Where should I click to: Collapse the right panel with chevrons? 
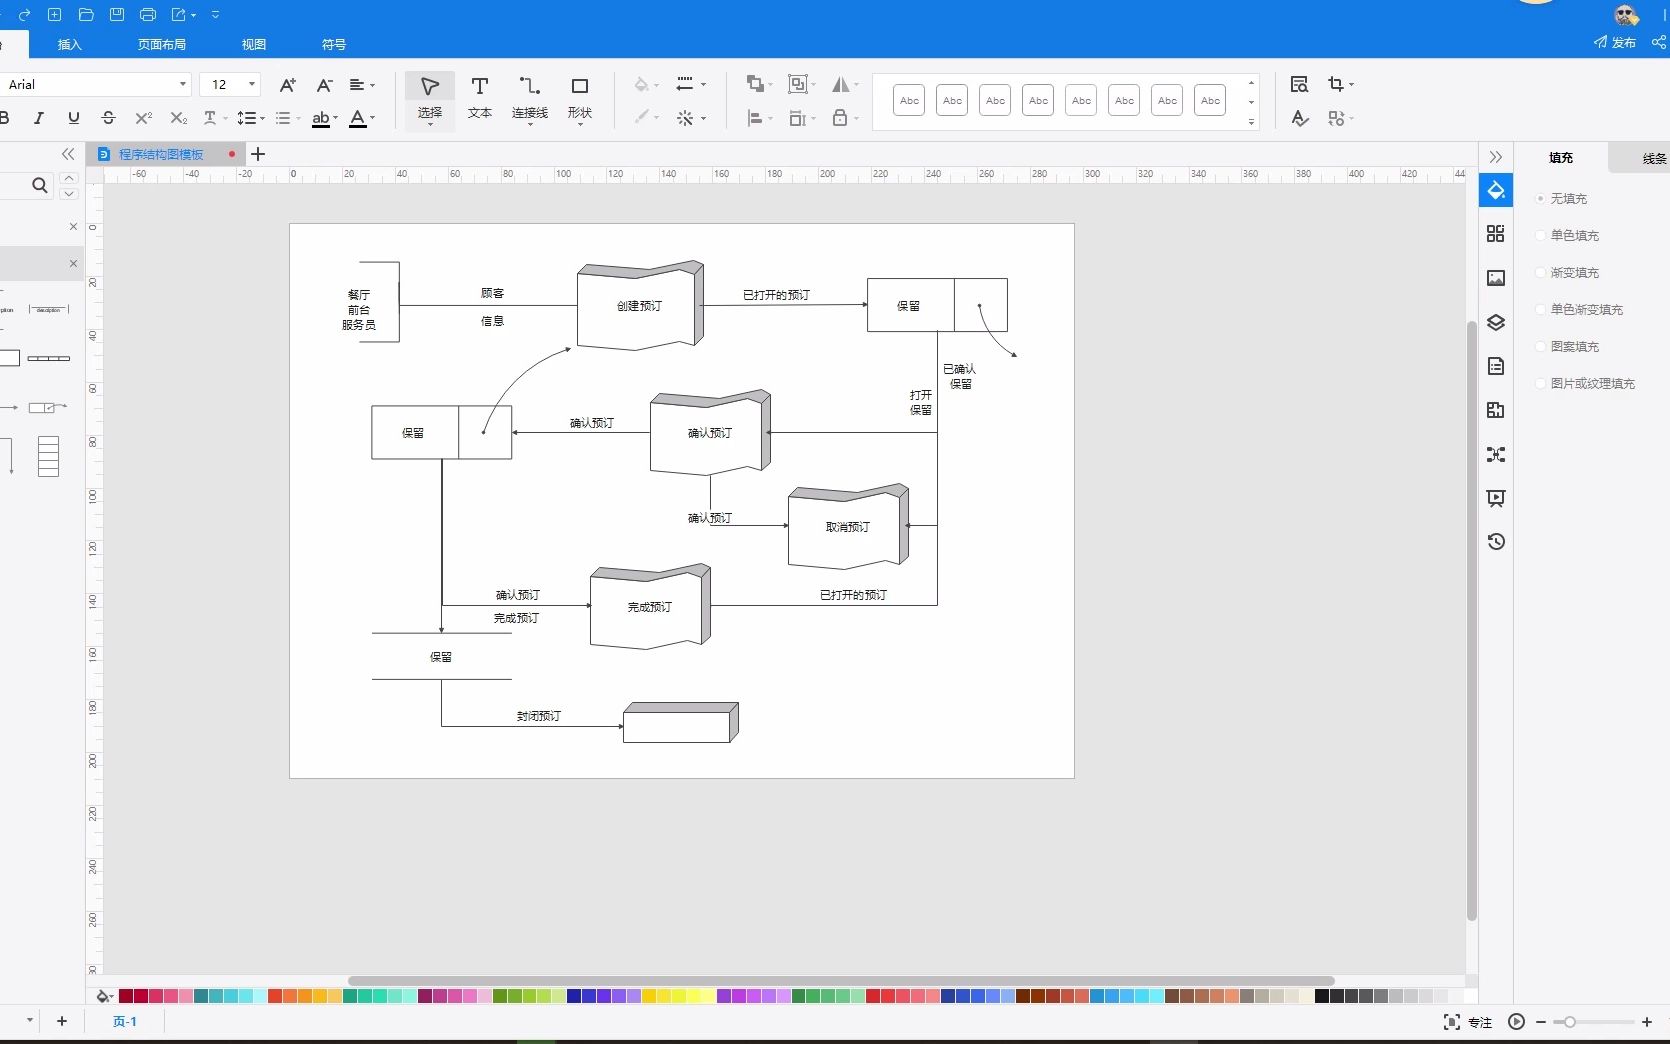point(1496,157)
